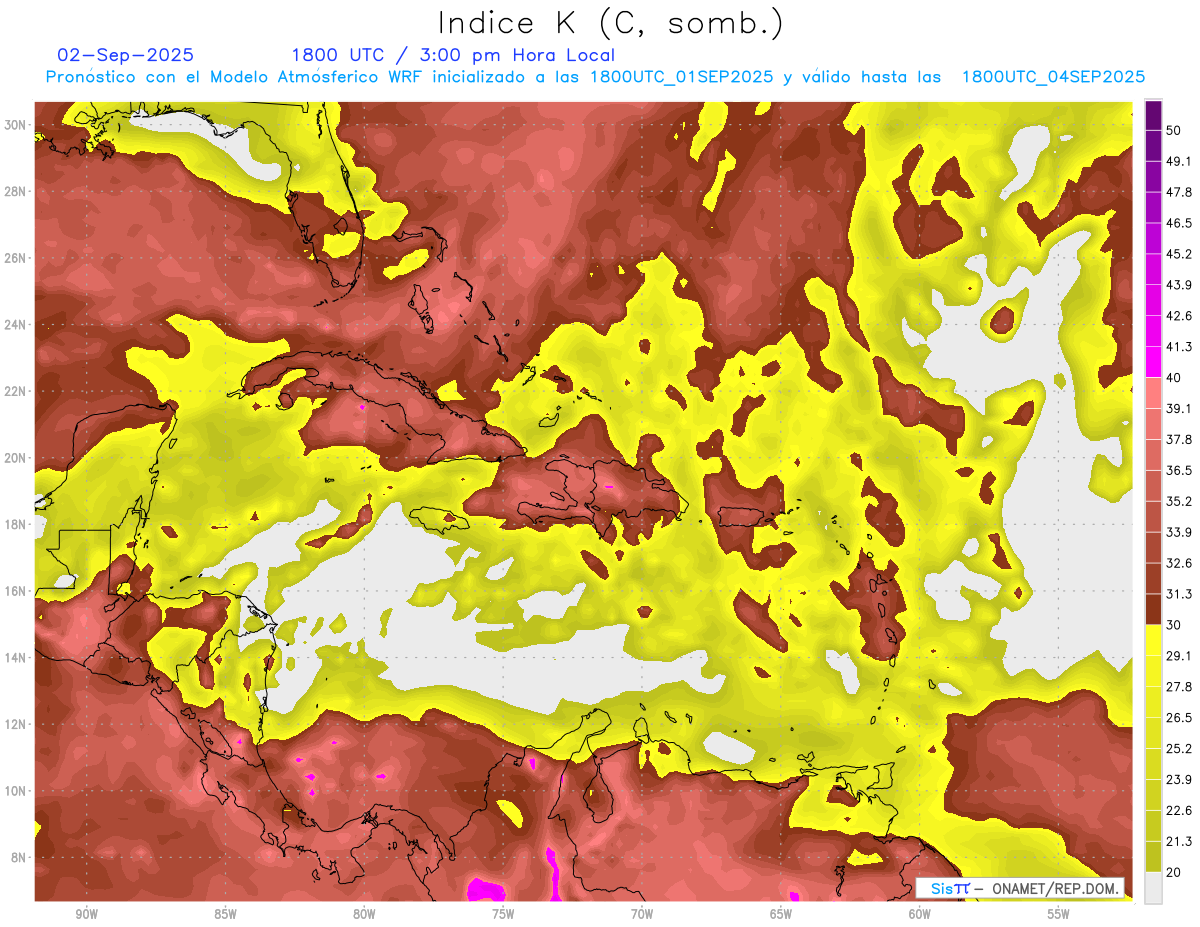Image resolution: width=1200 pixels, height=927 pixels.
Task: Click the 18N latitude axis label
Action: click(x=15, y=524)
